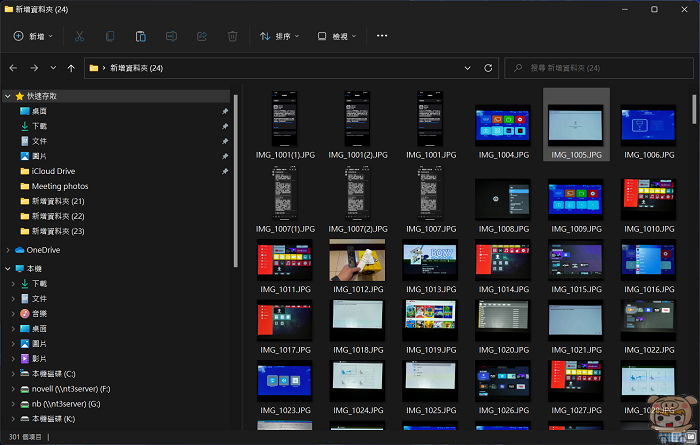Click the Cut scissors icon in toolbar
The height and width of the screenshot is (445, 700).
point(78,36)
